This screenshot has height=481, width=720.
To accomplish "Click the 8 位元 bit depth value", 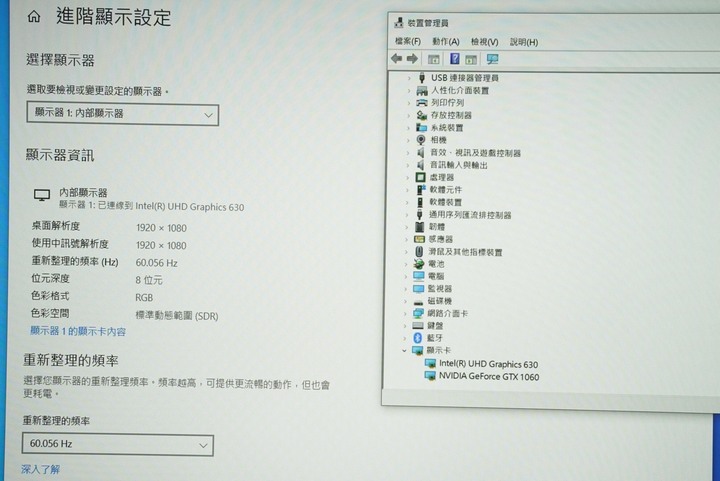I will pos(149,280).
